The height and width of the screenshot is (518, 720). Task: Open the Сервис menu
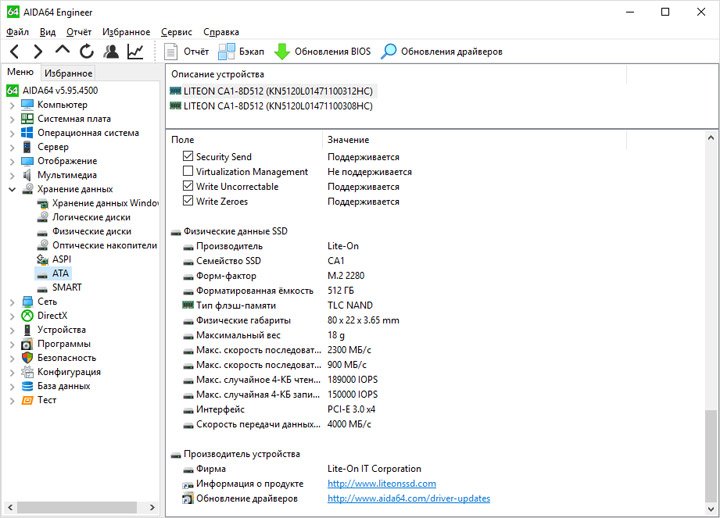click(176, 32)
